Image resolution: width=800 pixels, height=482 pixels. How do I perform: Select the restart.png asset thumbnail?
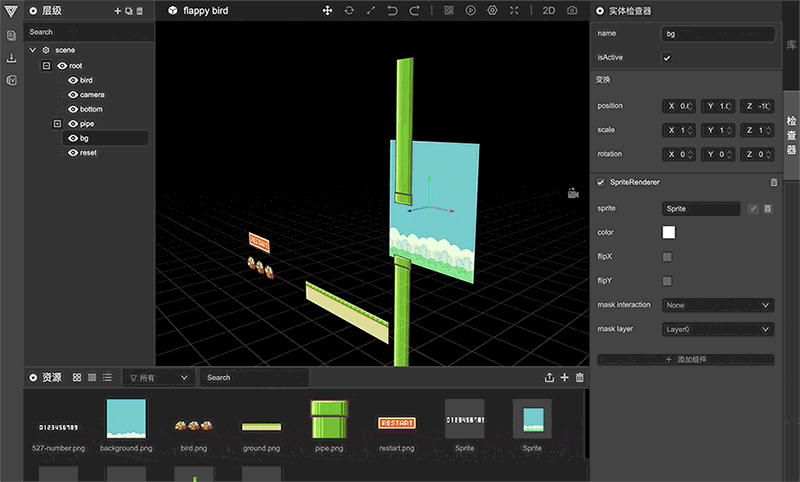(x=397, y=423)
